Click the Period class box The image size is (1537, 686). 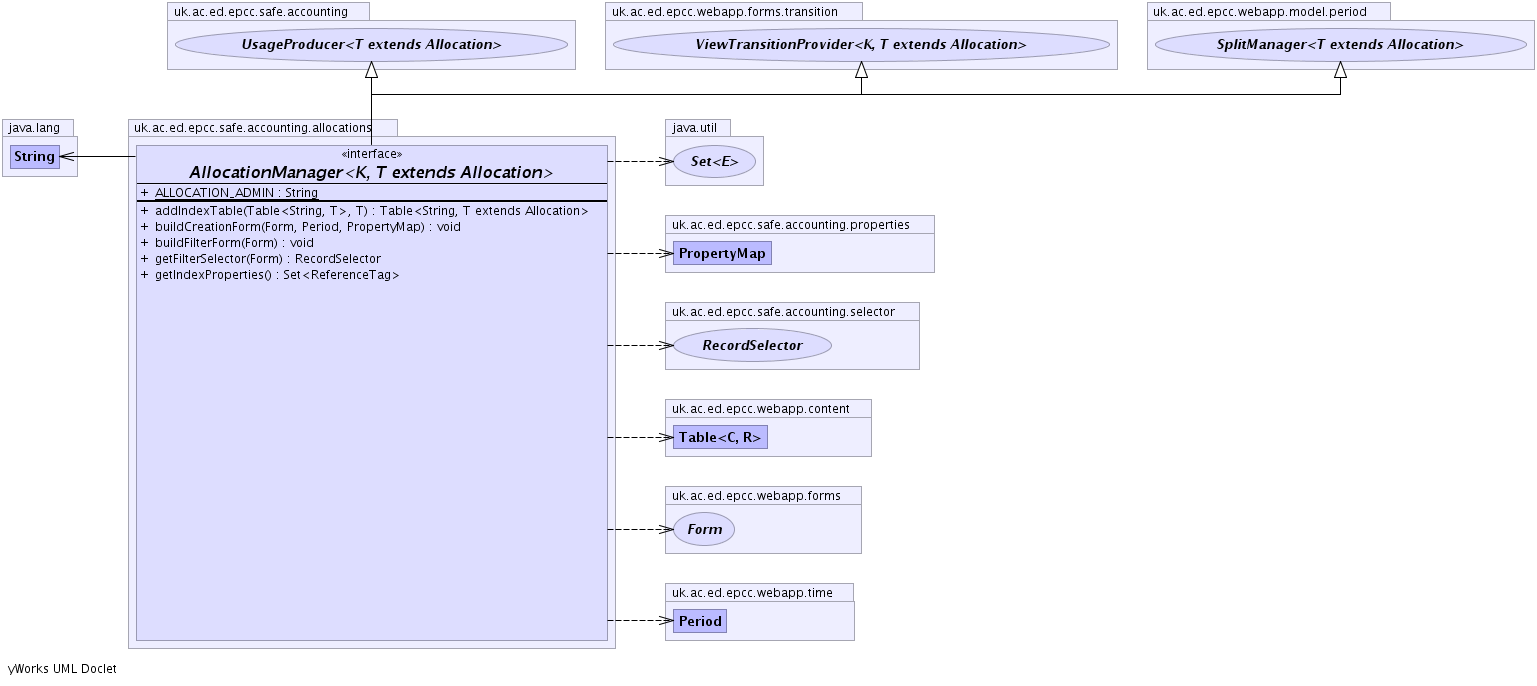click(699, 621)
